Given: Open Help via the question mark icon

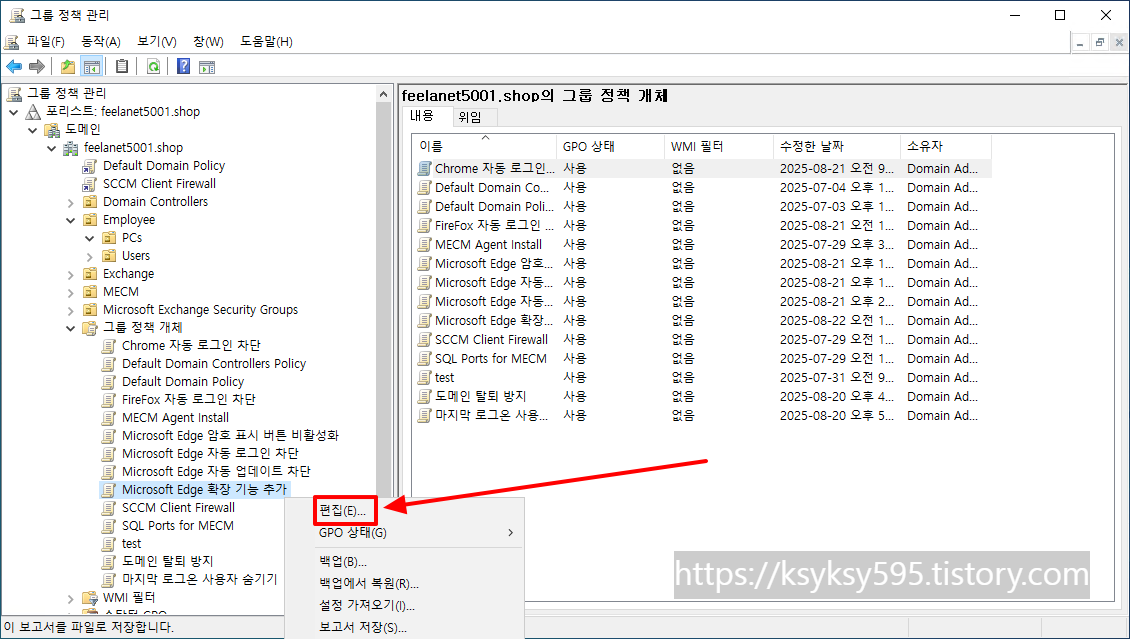Looking at the screenshot, I should (x=184, y=66).
